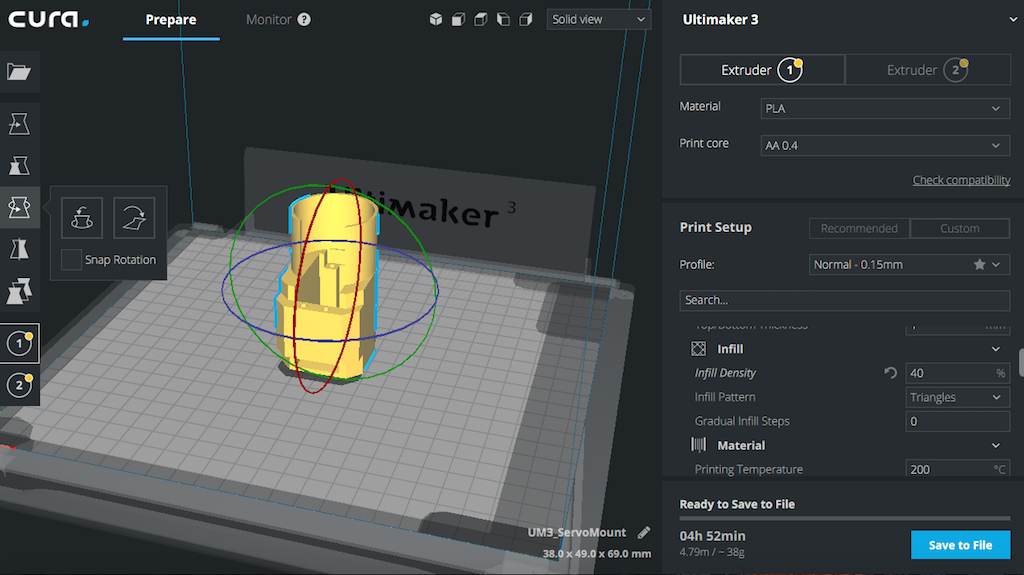
Task: Select the Extruder 1 tab
Action: (x=762, y=70)
